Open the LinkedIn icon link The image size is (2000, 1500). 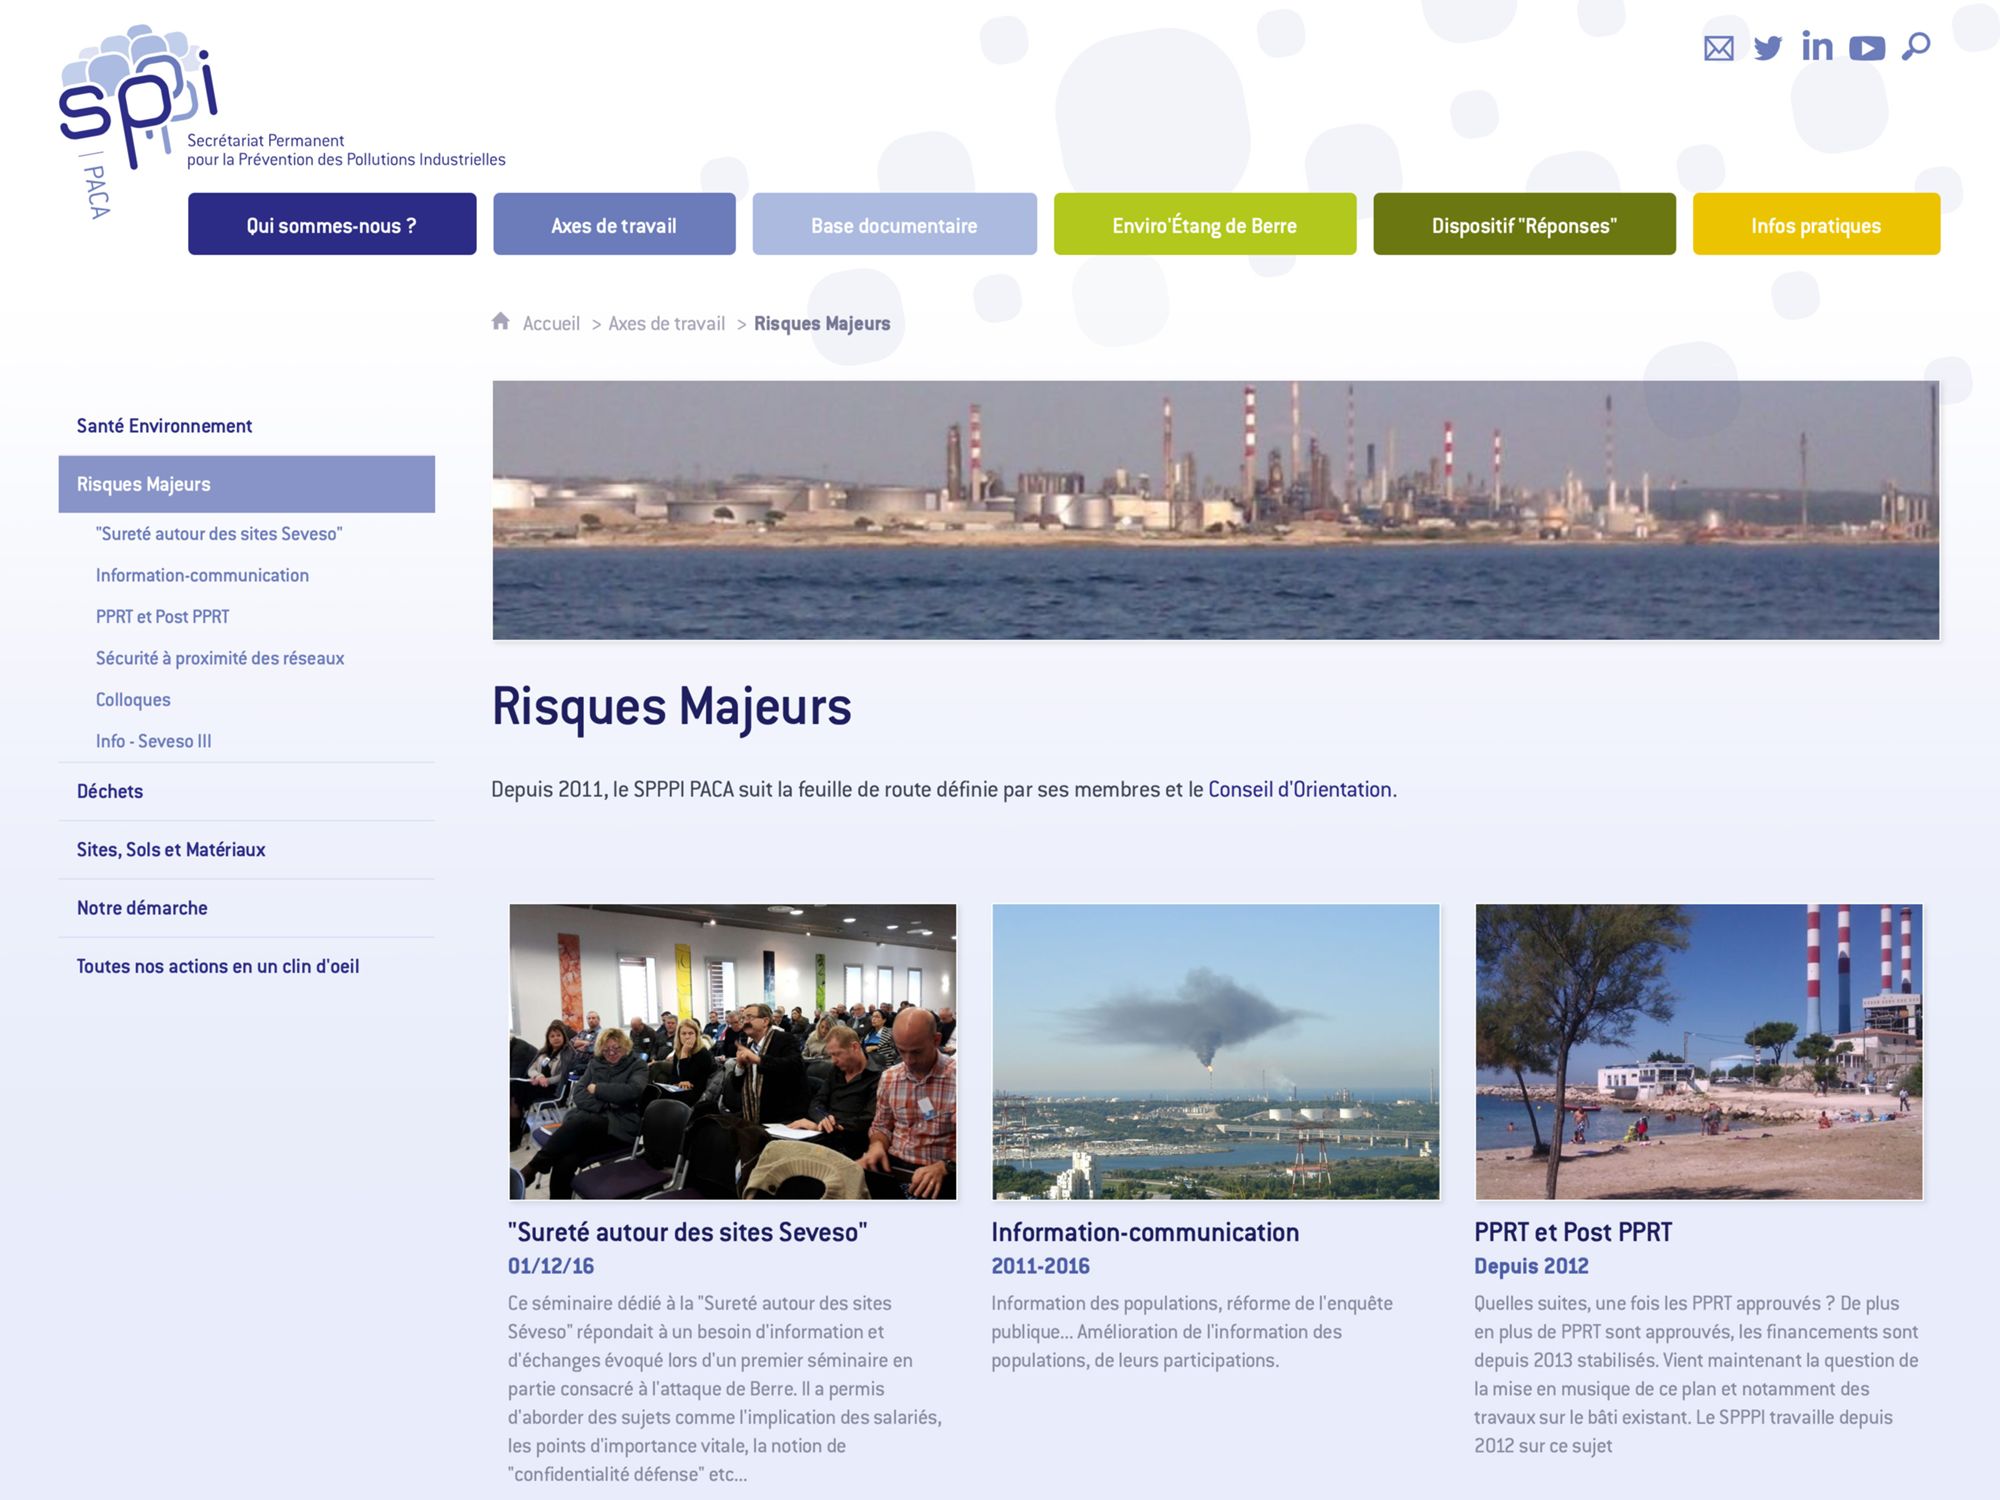(1817, 47)
